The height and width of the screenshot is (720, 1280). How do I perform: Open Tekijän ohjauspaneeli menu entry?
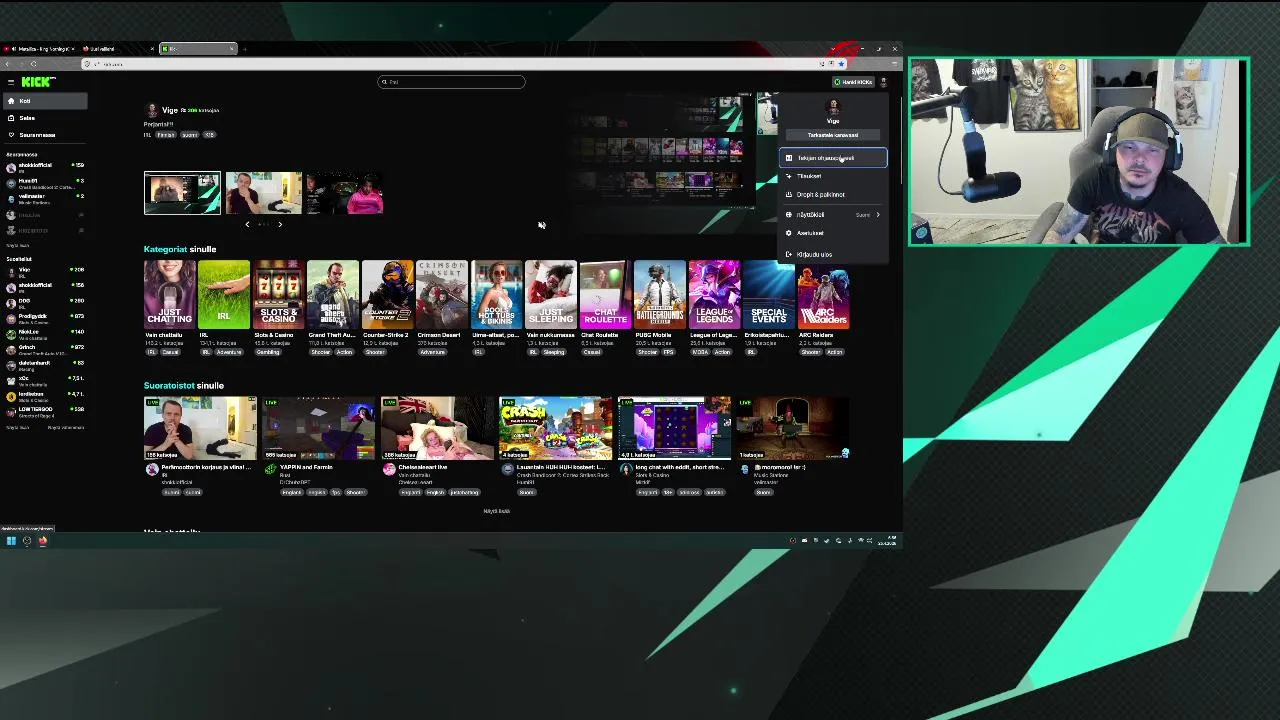(x=833, y=158)
